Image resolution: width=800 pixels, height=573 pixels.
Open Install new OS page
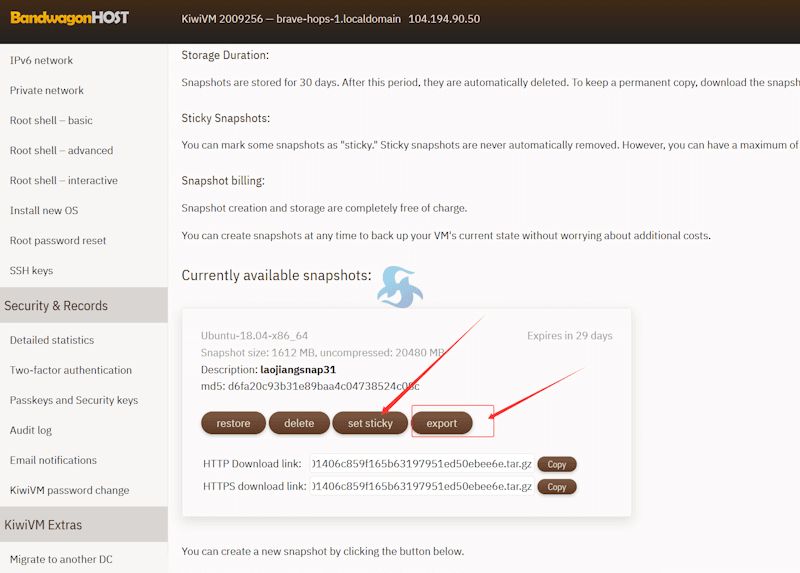click(44, 211)
